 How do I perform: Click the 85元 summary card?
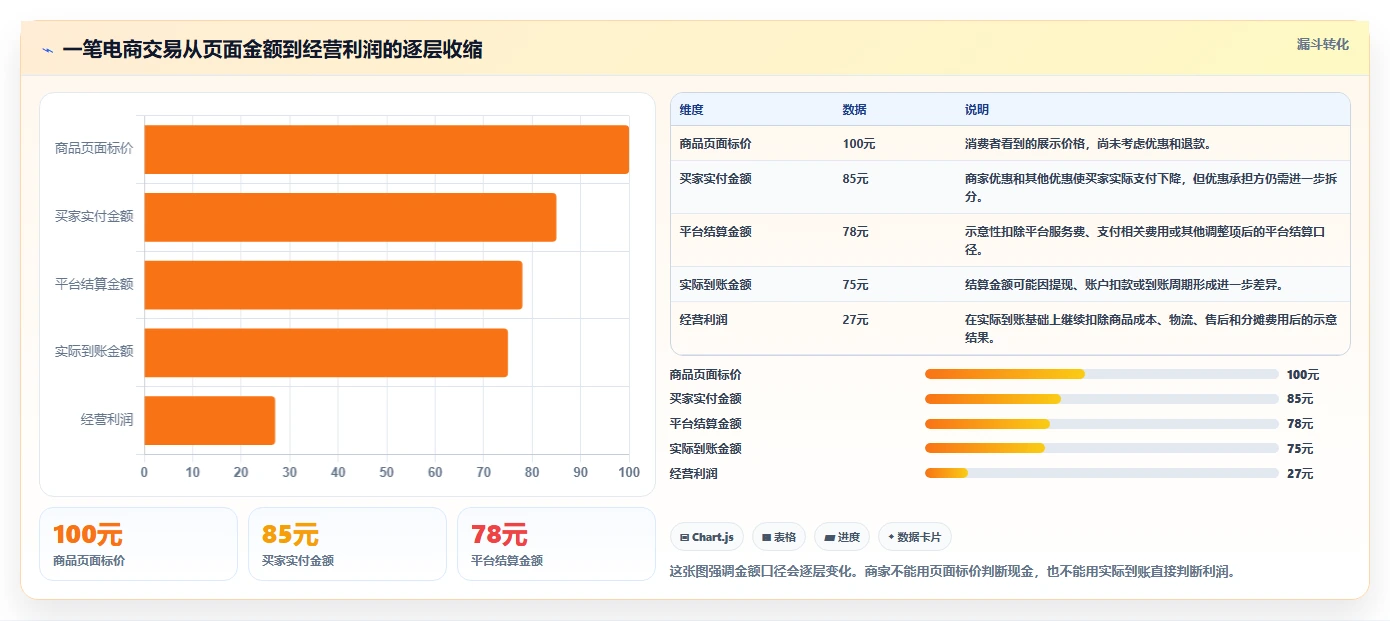click(347, 544)
